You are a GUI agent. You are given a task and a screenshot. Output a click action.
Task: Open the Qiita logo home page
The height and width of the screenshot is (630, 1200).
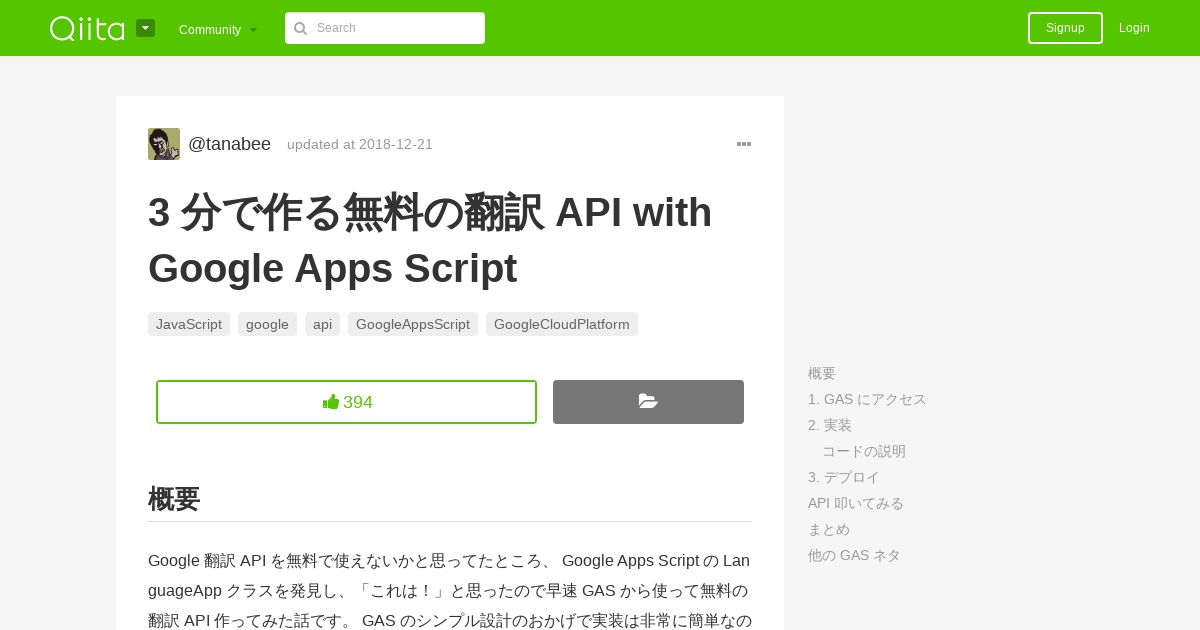[87, 28]
